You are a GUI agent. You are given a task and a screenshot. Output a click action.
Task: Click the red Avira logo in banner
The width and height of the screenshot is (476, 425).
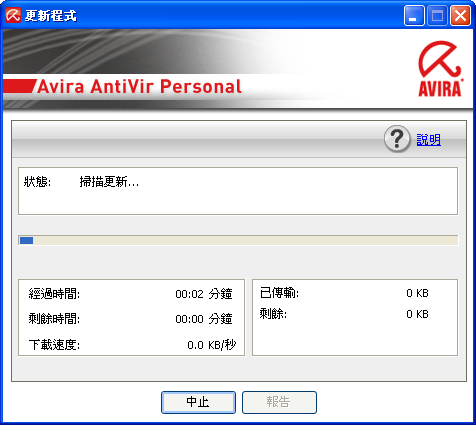tap(440, 69)
